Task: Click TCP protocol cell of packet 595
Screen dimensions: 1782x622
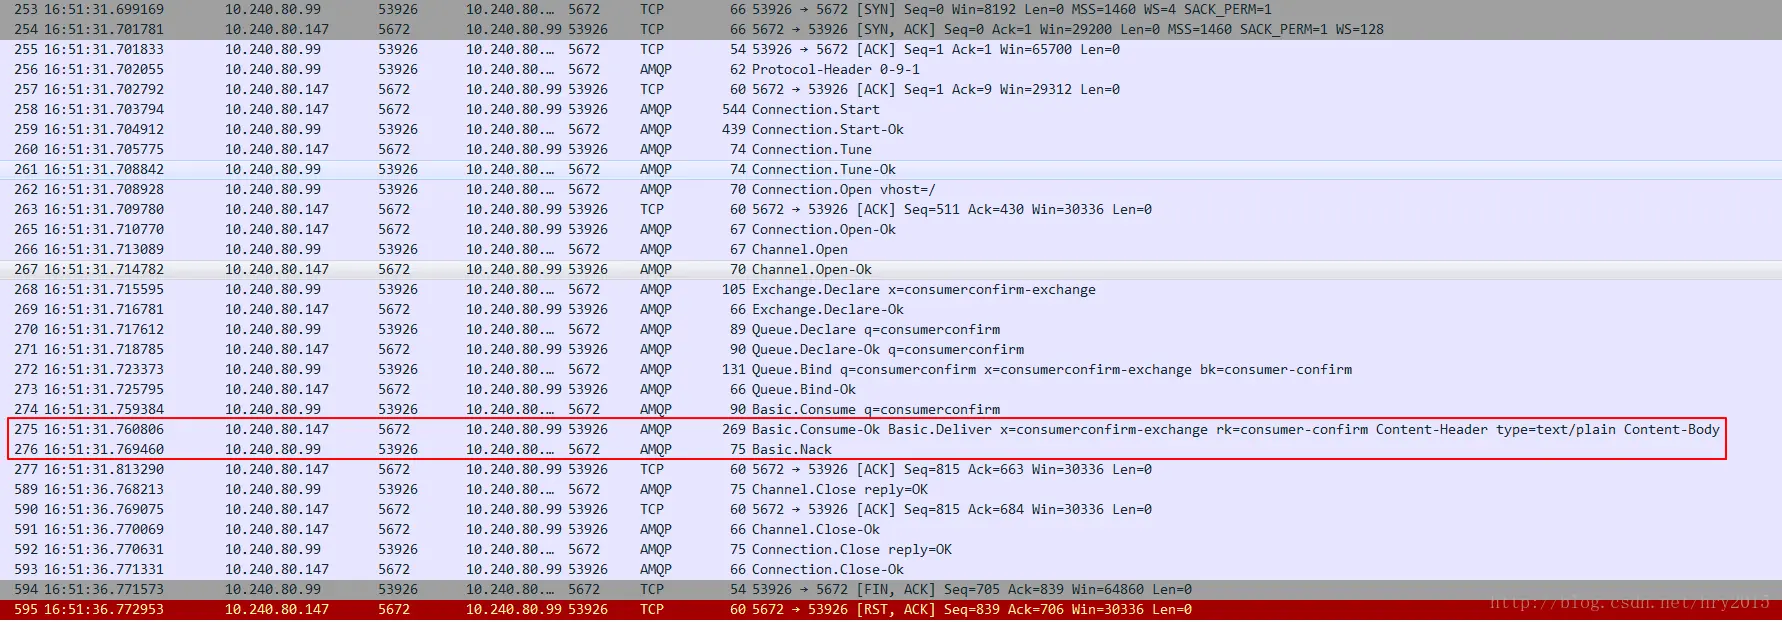Action: 652,609
